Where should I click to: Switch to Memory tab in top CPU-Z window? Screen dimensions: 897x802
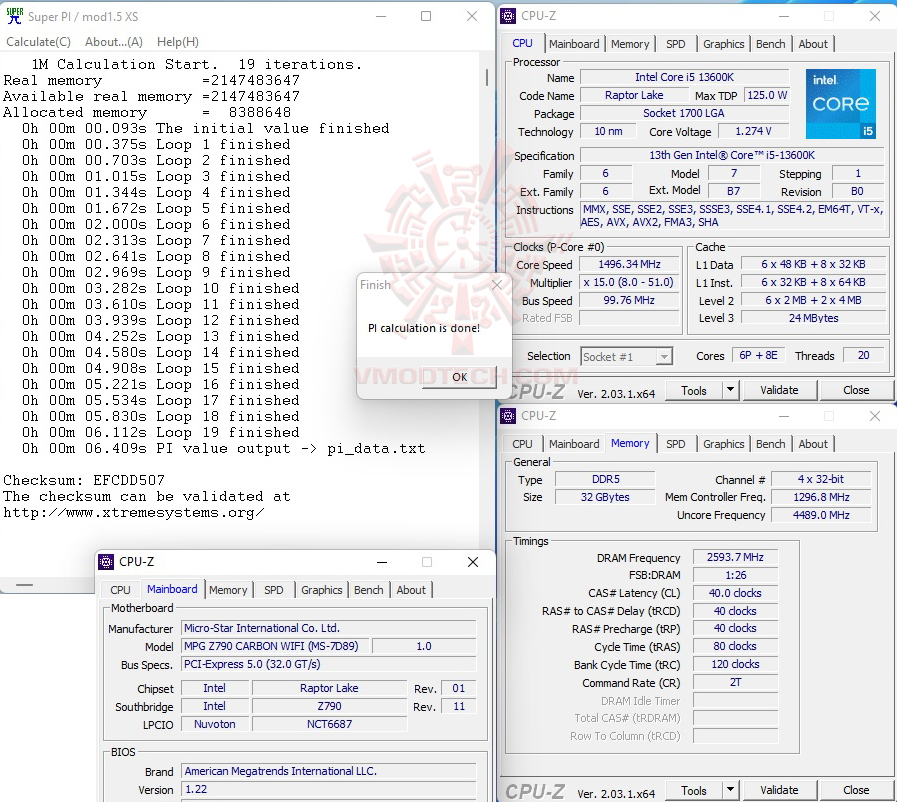point(630,44)
